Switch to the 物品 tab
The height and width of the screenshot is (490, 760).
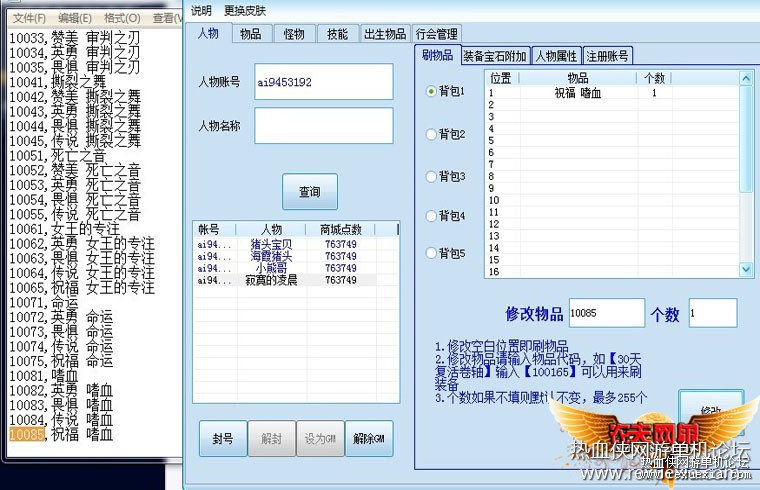251,34
